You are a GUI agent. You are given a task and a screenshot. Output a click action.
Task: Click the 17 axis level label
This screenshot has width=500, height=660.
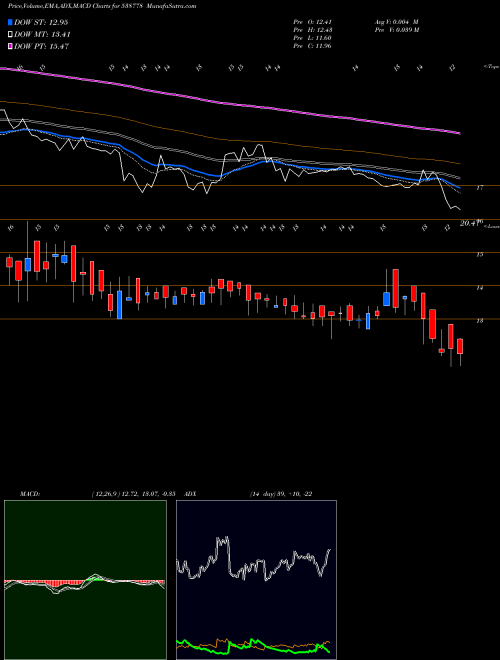pyautogui.click(x=480, y=188)
